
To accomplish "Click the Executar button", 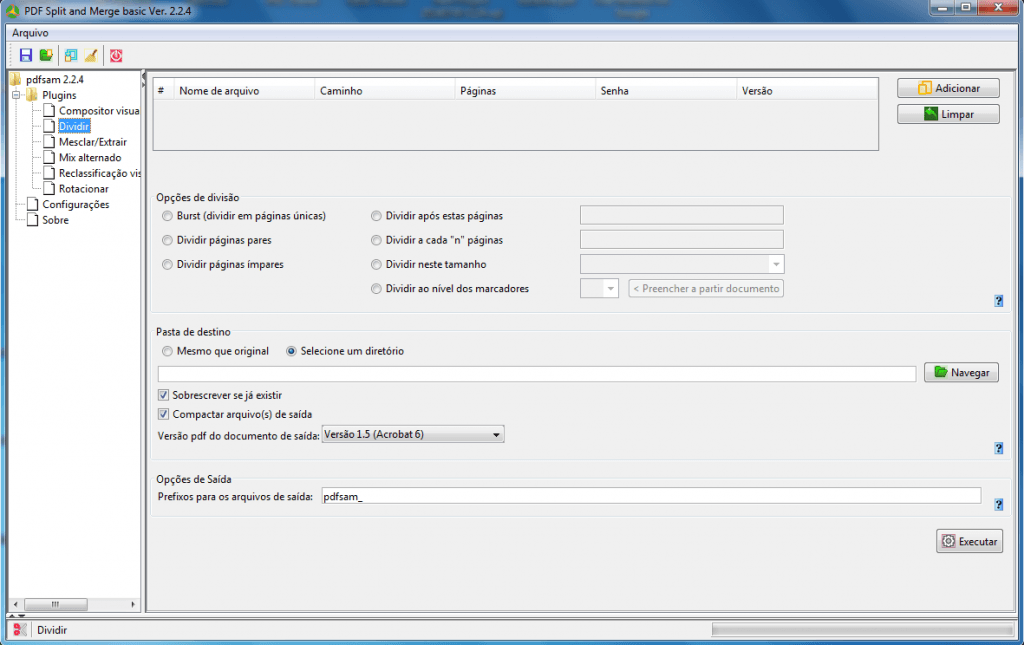I will (969, 541).
